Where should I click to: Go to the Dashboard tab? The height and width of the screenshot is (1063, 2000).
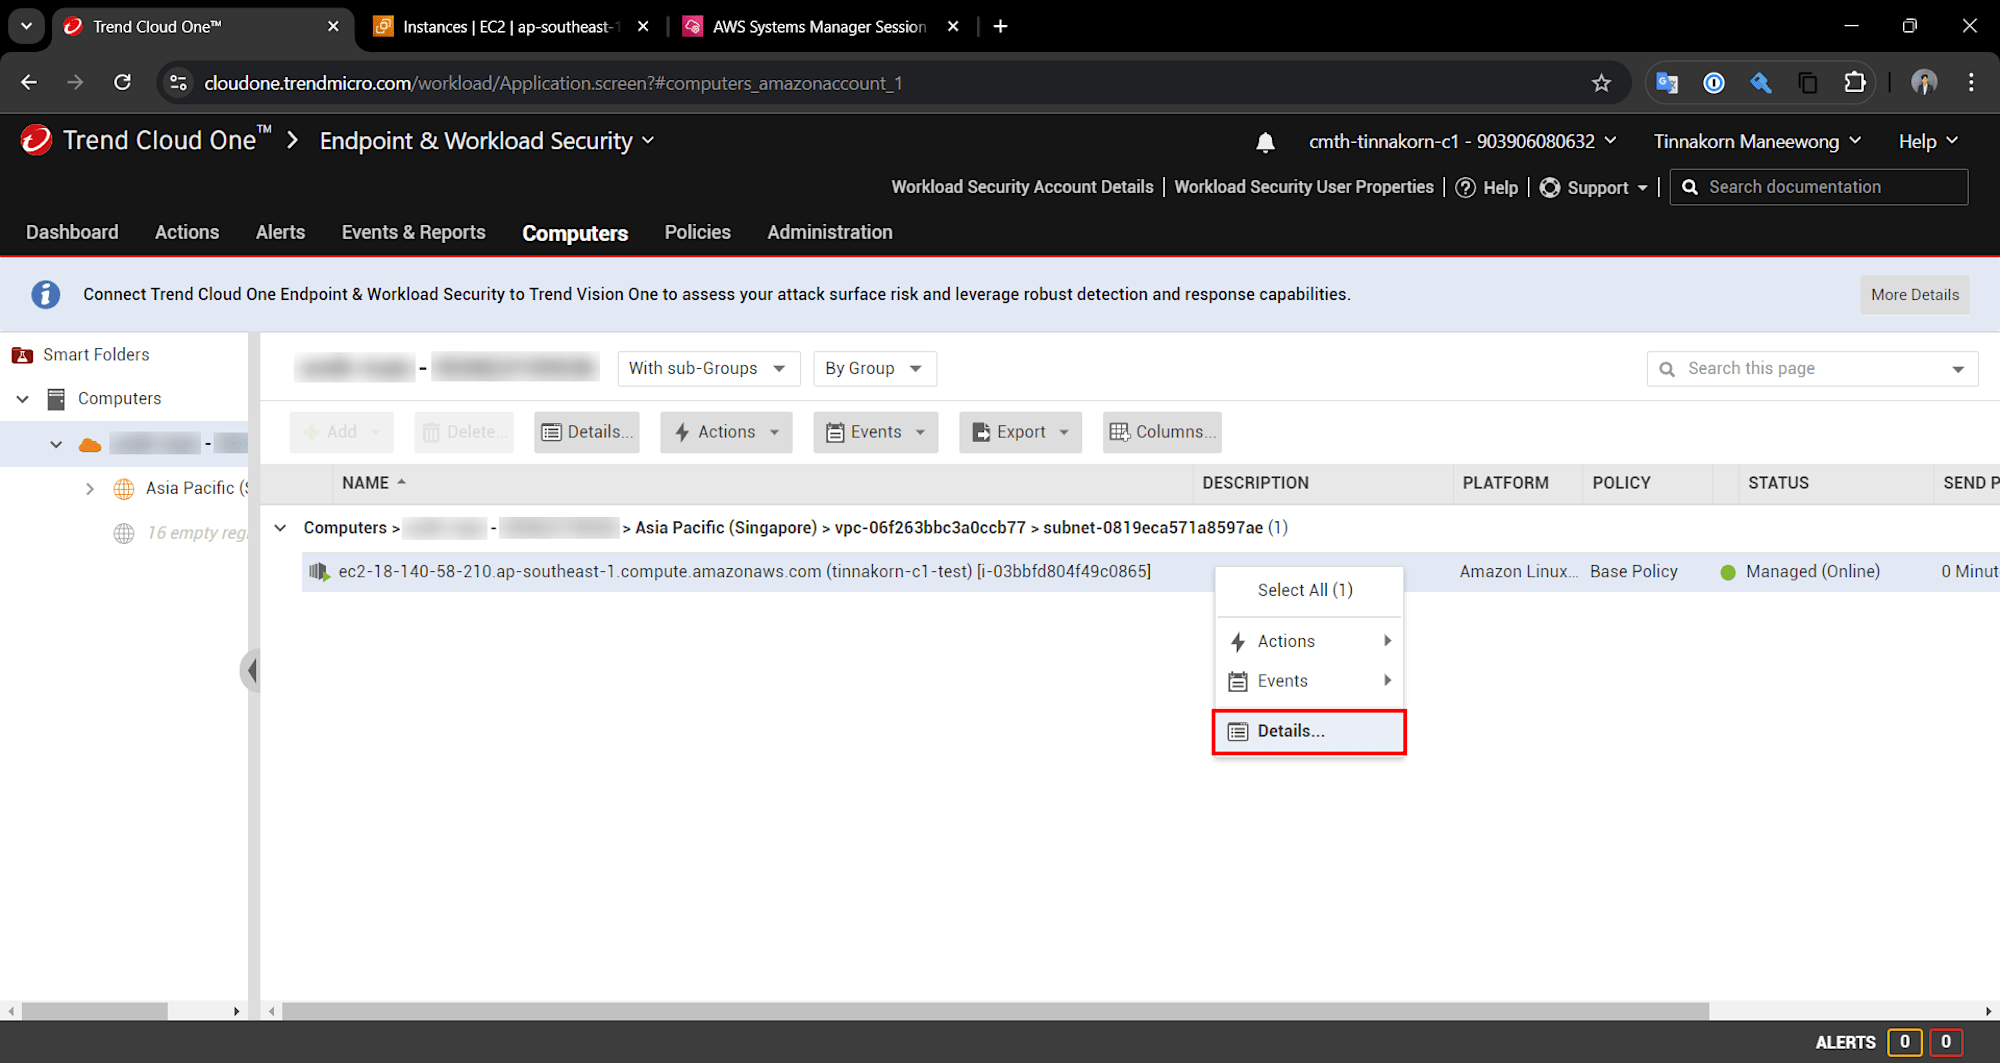coord(72,232)
